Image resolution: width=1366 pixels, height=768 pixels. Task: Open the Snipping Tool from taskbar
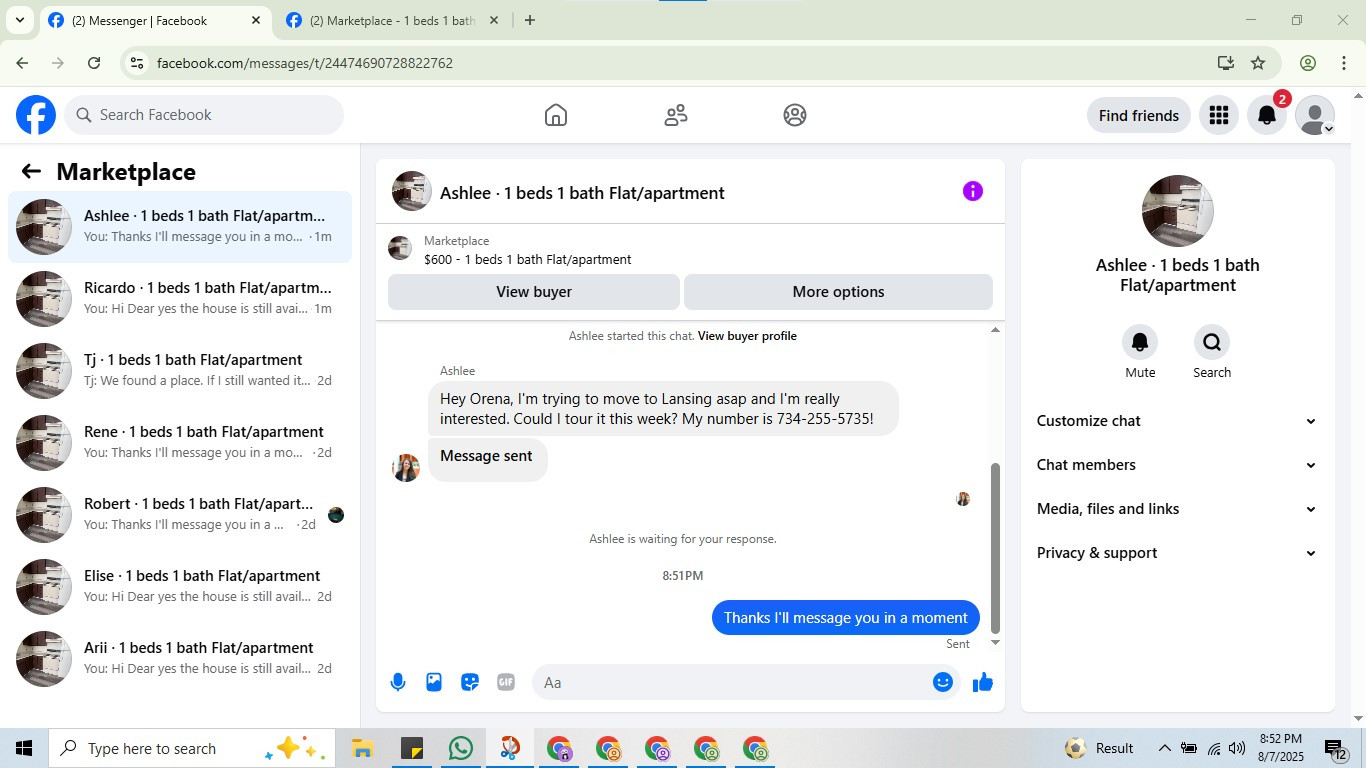tap(510, 748)
